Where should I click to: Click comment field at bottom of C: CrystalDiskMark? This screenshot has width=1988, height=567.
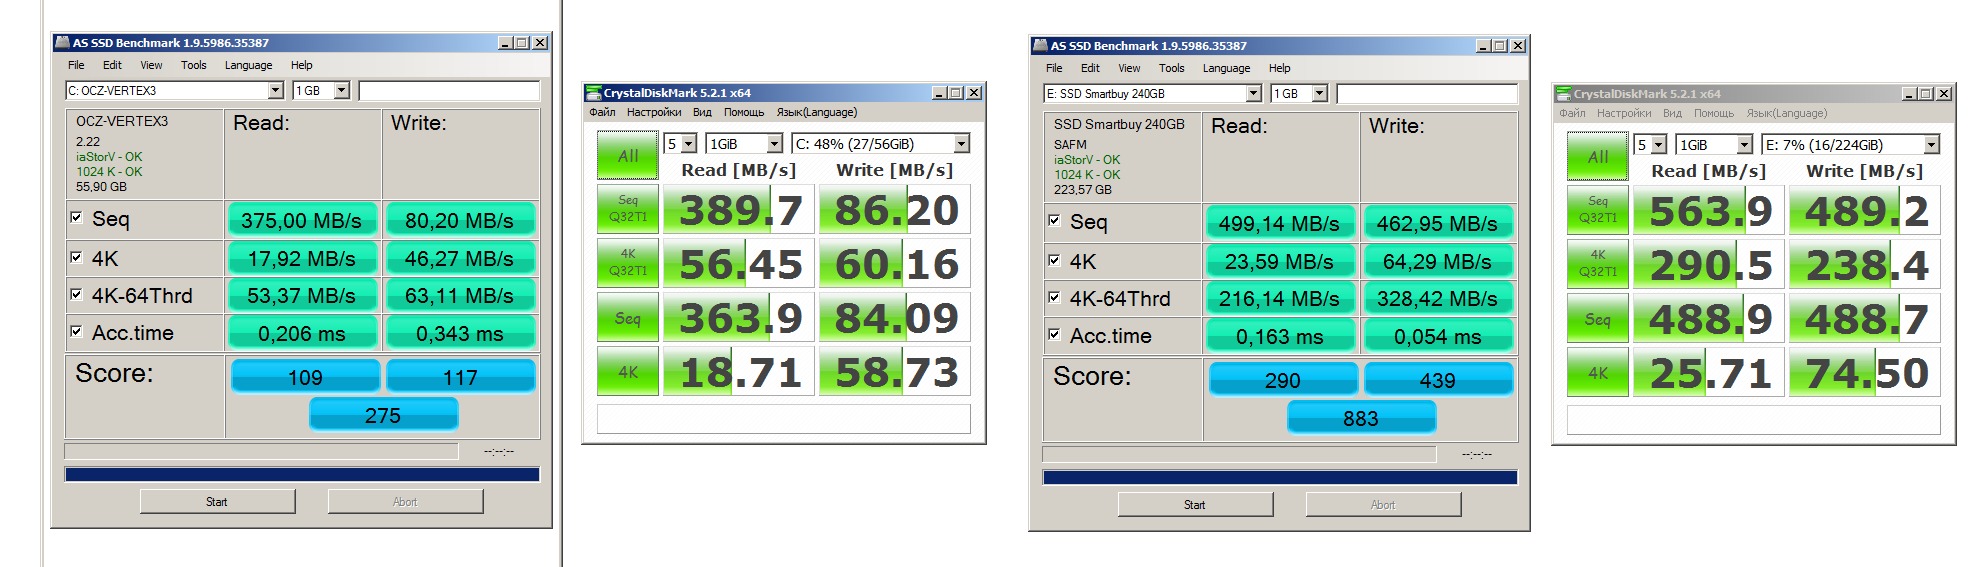pos(783,418)
